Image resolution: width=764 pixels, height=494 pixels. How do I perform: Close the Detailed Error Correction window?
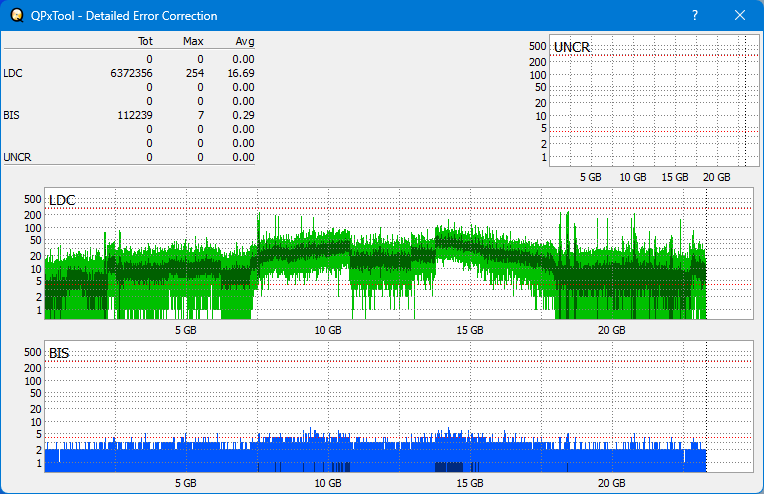[740, 16]
